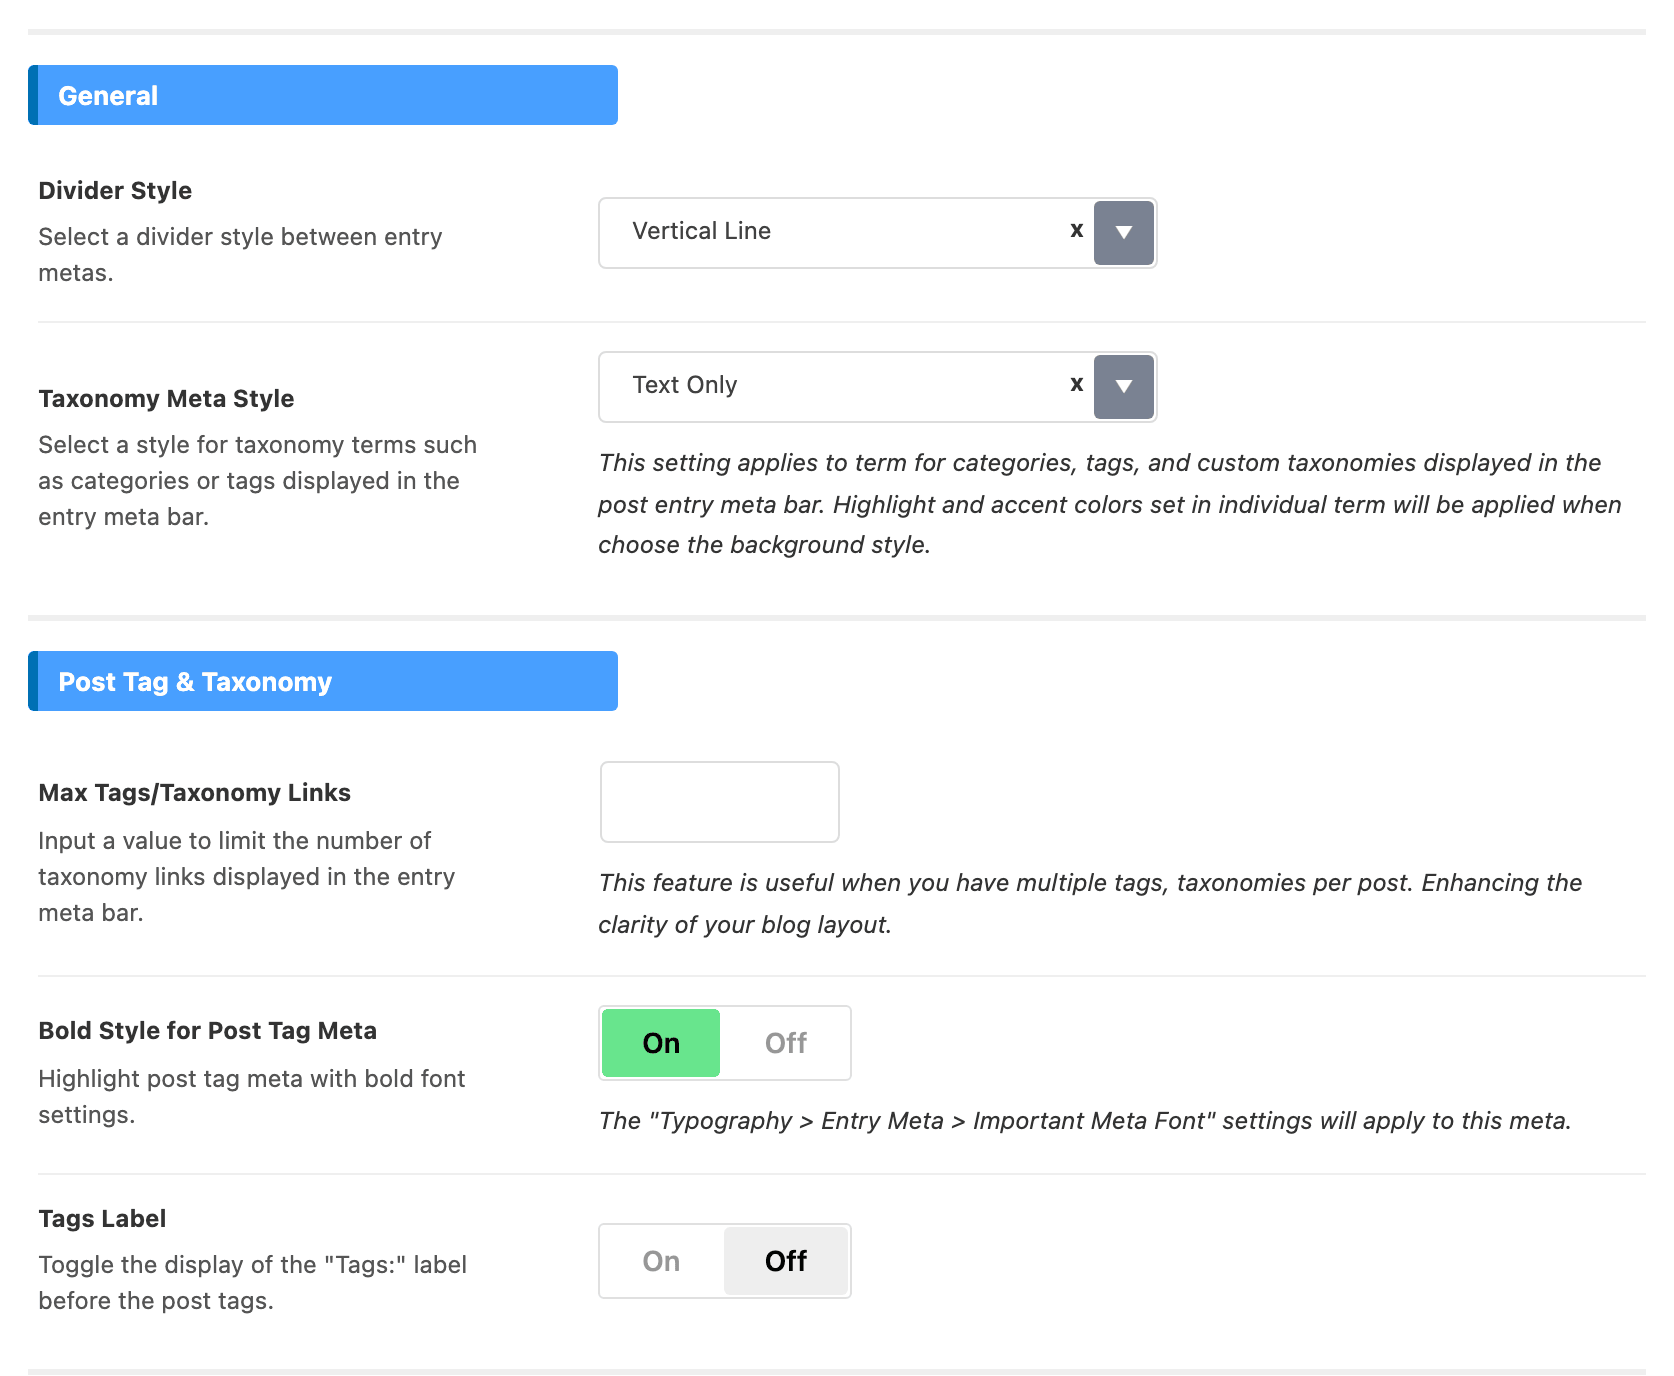1674x1376 pixels.
Task: Click the 'This feature is useful' description text
Action: pos(1090,903)
